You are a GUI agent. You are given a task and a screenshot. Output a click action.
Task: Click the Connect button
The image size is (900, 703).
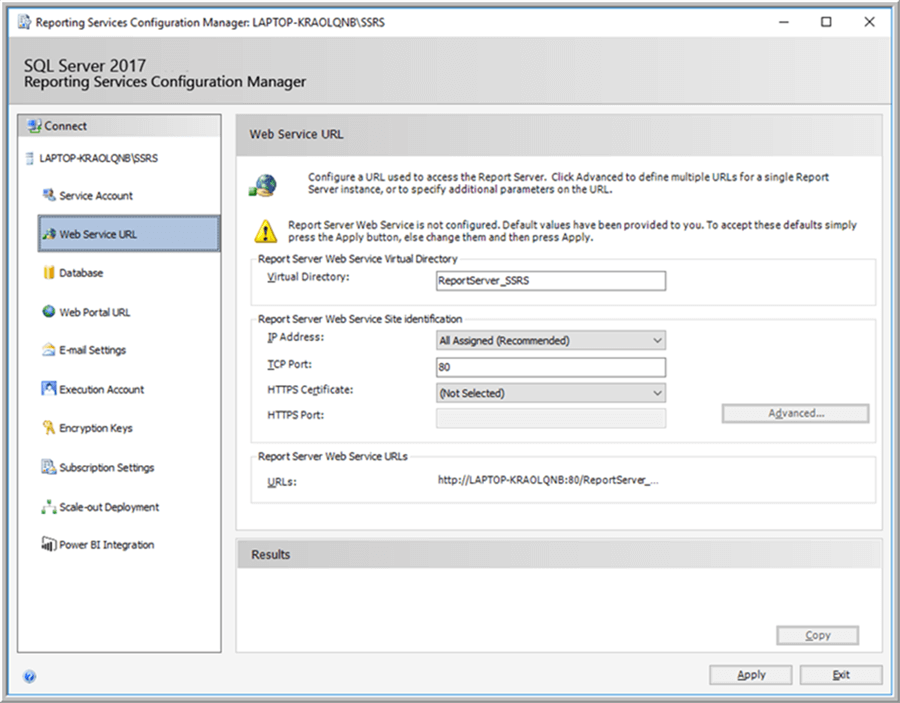119,126
